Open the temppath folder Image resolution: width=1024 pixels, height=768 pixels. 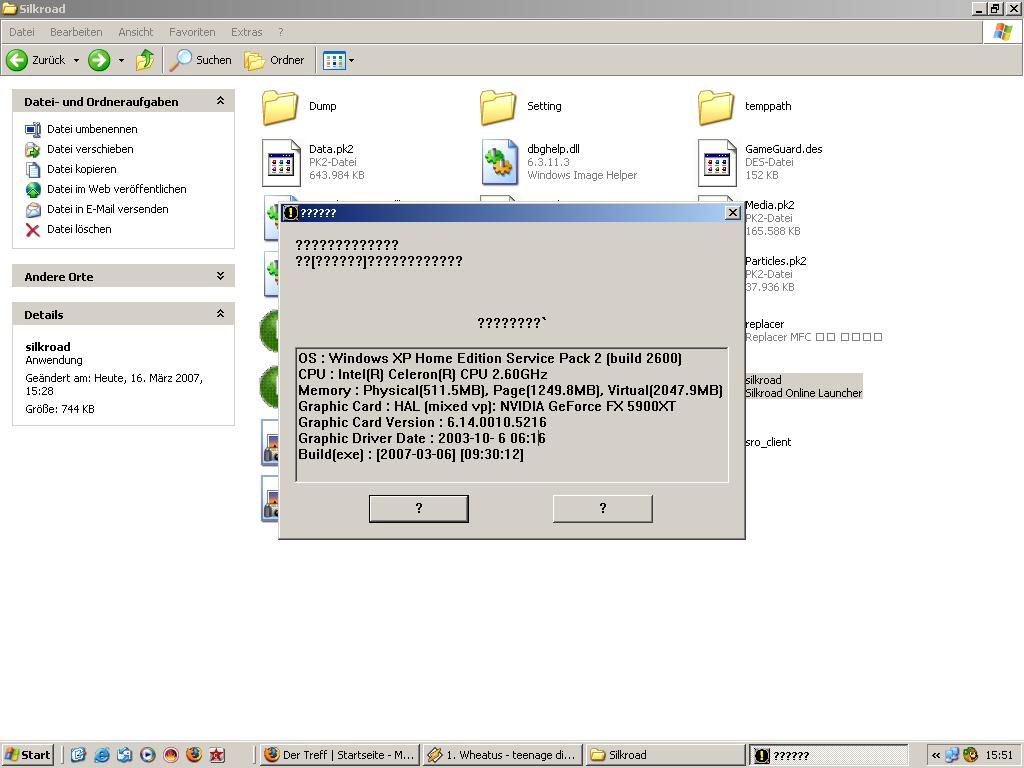[x=716, y=106]
